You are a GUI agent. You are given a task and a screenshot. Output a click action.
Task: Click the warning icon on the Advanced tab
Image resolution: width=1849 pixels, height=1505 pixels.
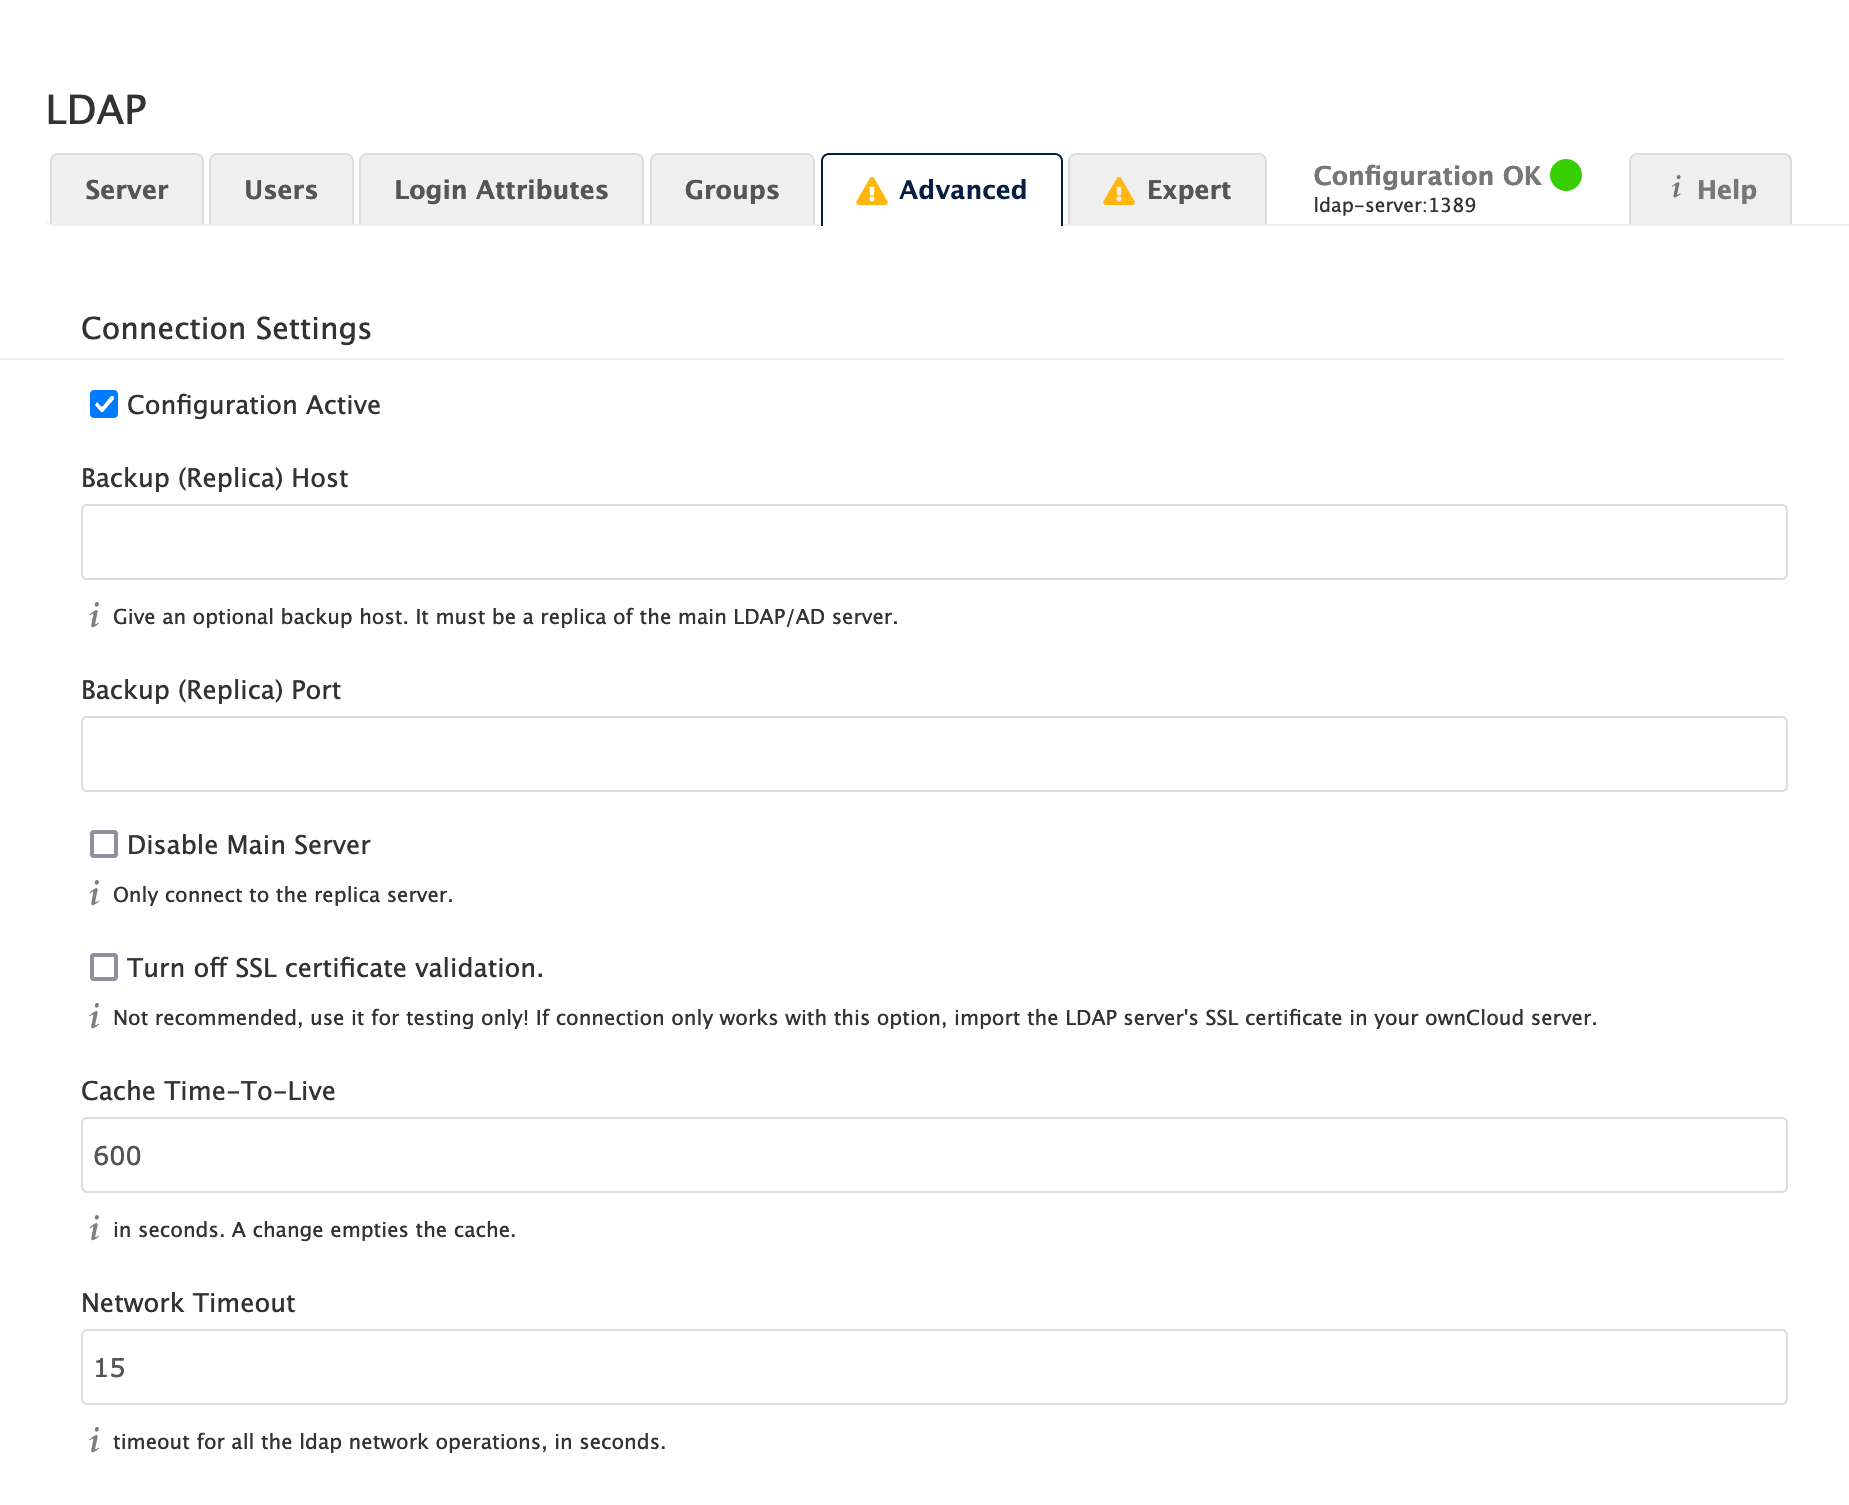[872, 191]
